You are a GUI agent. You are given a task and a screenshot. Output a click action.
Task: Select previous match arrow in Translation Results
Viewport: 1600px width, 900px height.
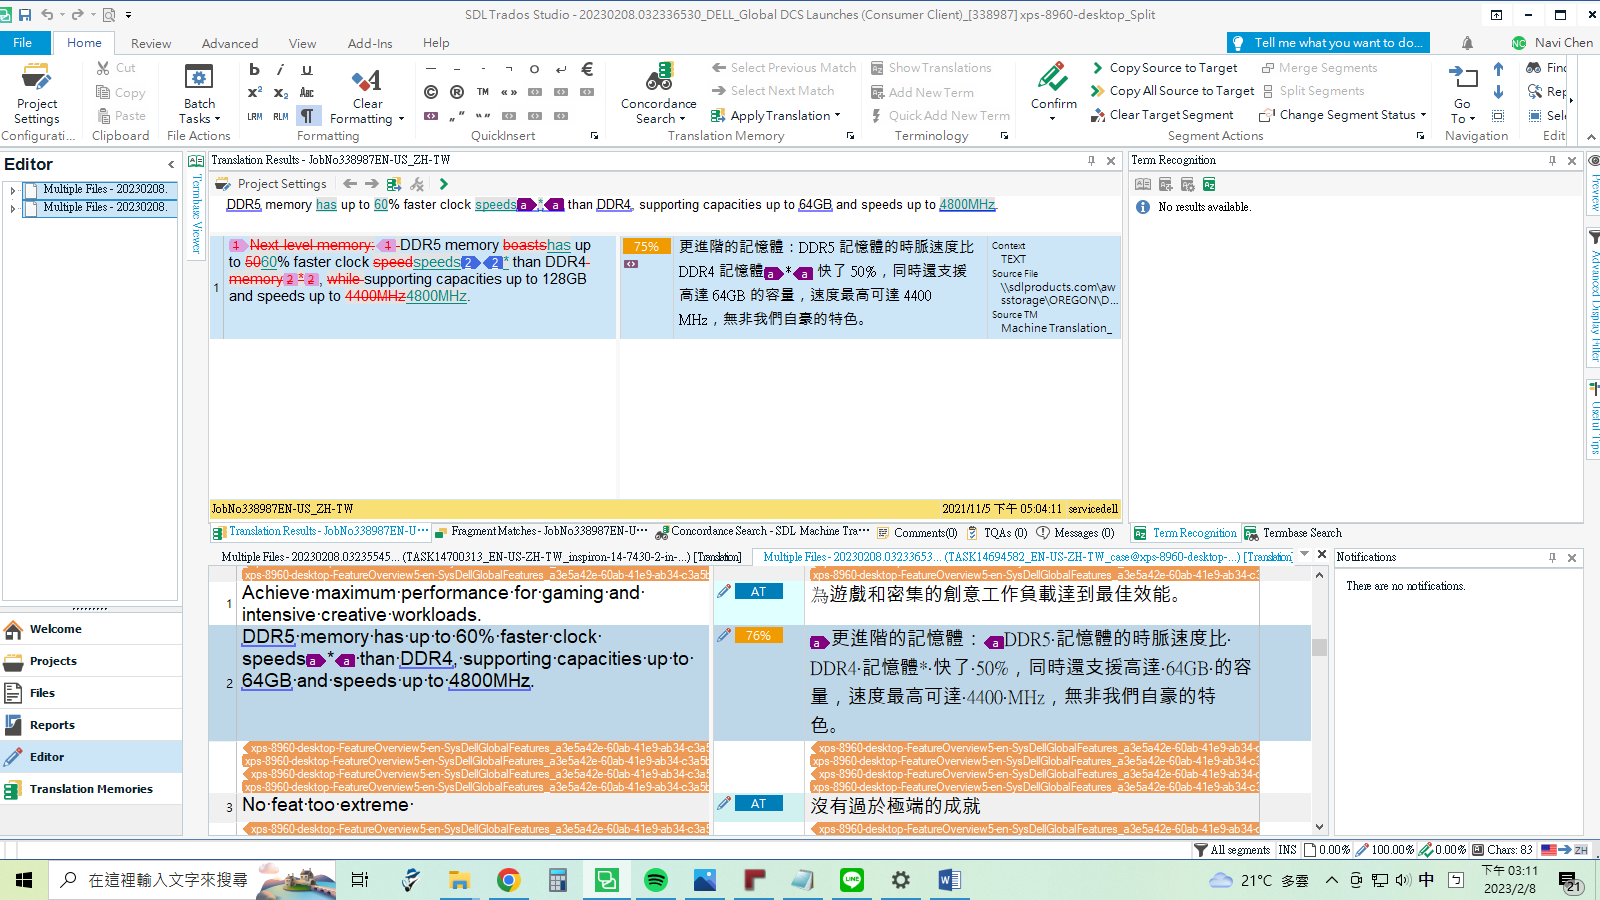click(x=350, y=184)
